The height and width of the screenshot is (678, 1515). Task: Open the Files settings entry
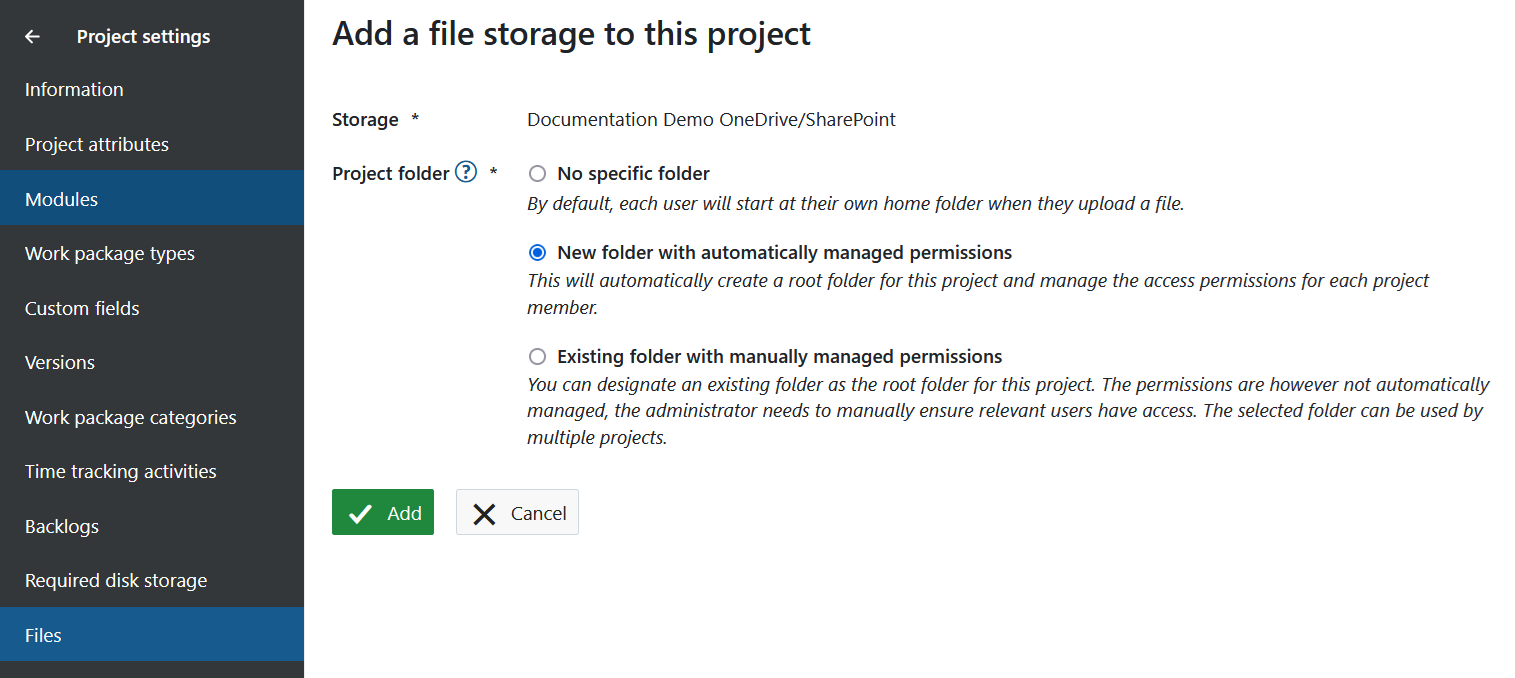(43, 635)
